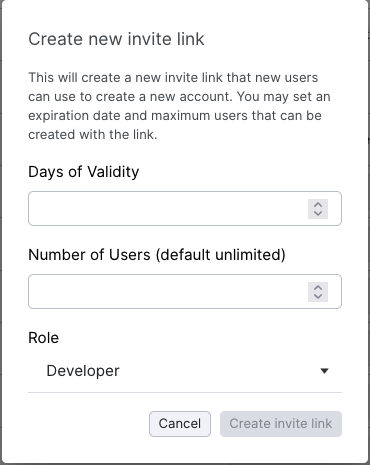Screen dimensions: 370x465
Task: Decrease Days of Validity with down arrow
Action: pyautogui.click(x=318, y=213)
